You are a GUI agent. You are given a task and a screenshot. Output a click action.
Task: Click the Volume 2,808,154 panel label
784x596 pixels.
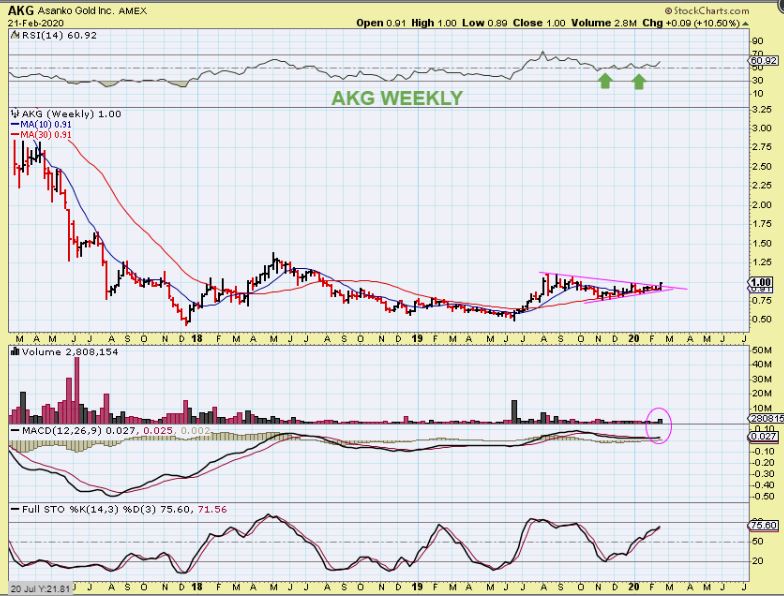[x=70, y=352]
